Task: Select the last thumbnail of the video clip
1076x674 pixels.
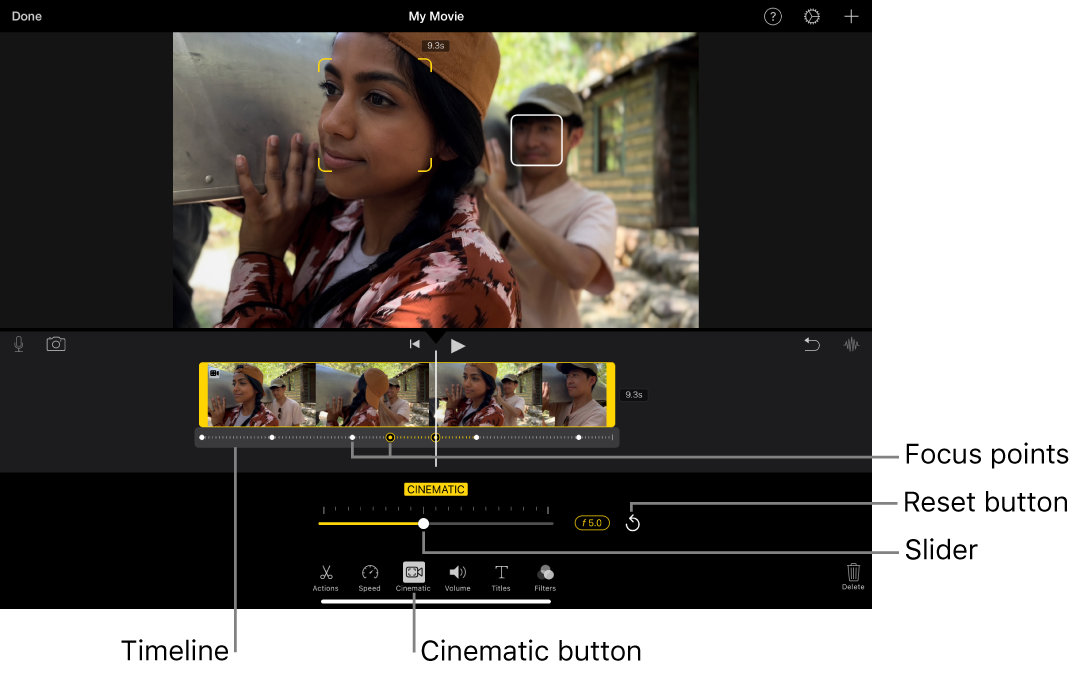Action: pos(574,395)
